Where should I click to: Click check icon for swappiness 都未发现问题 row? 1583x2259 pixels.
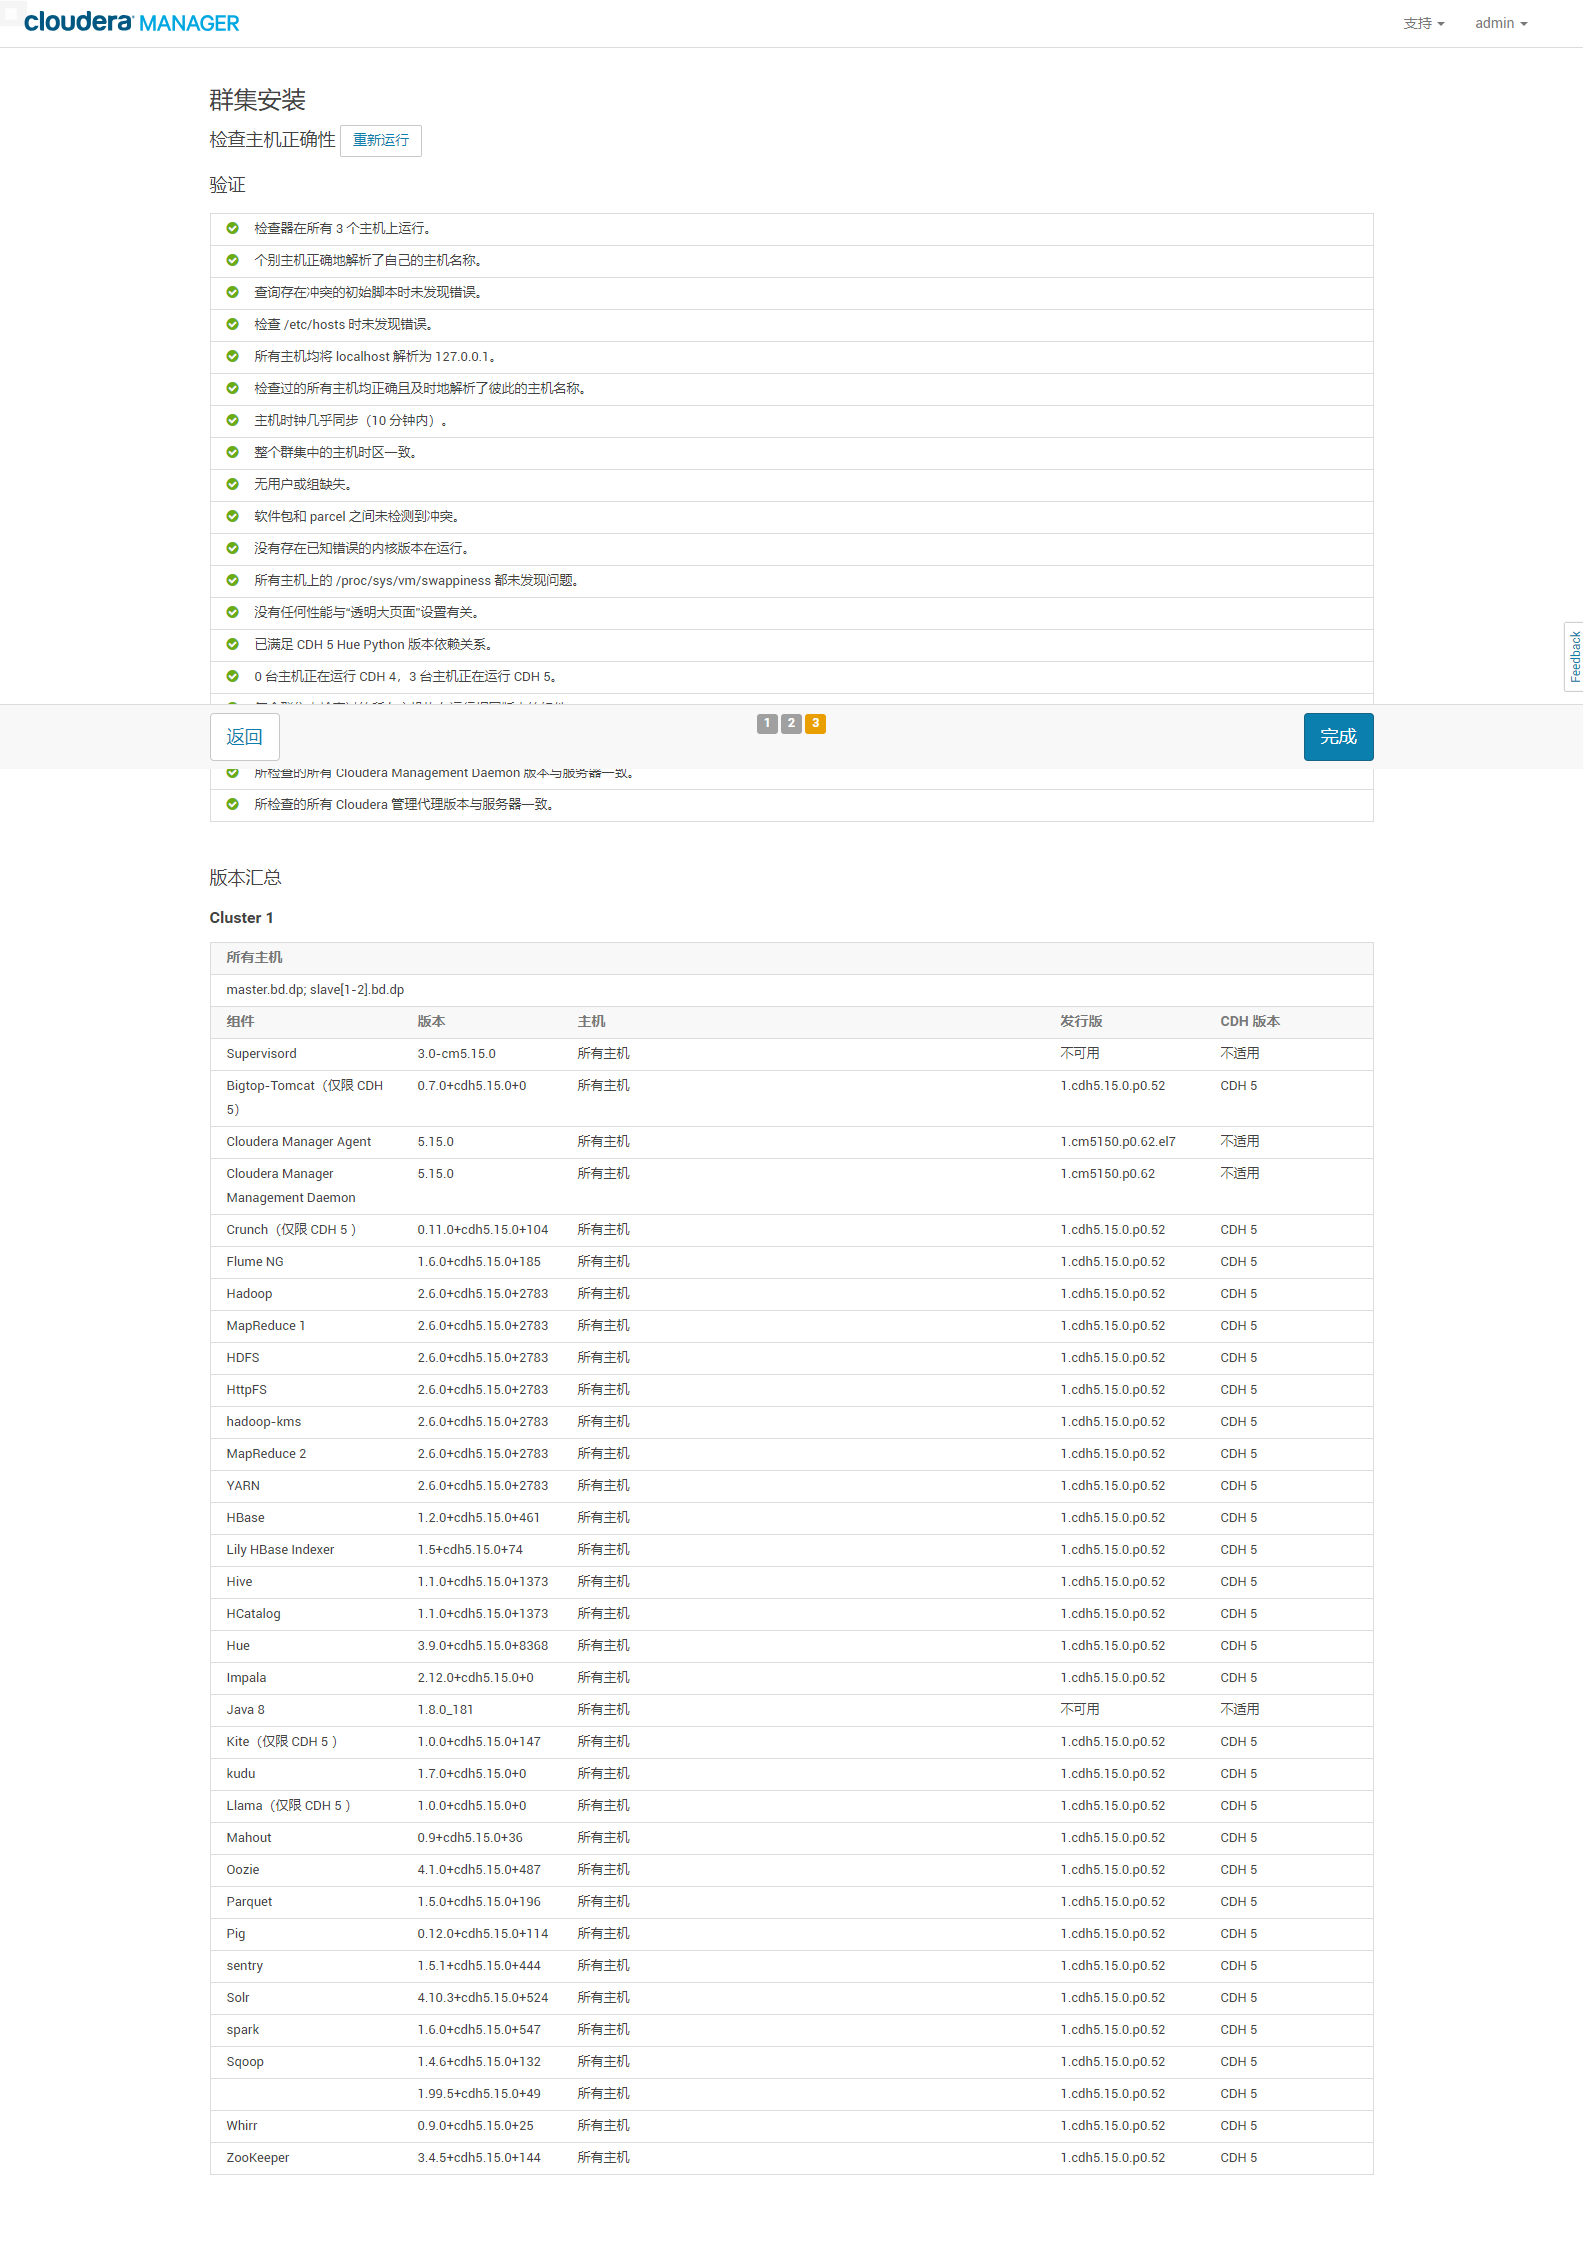[232, 580]
